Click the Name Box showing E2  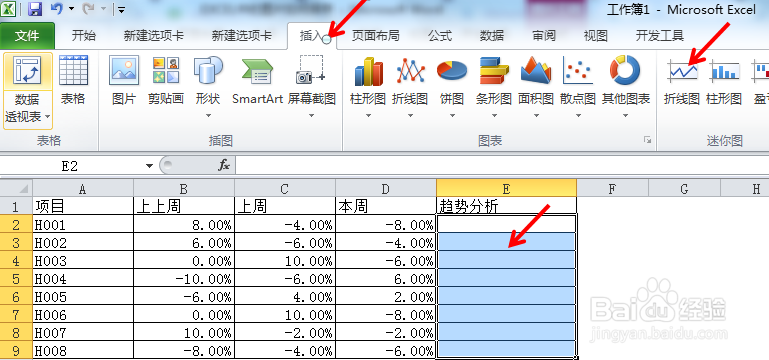click(x=70, y=166)
